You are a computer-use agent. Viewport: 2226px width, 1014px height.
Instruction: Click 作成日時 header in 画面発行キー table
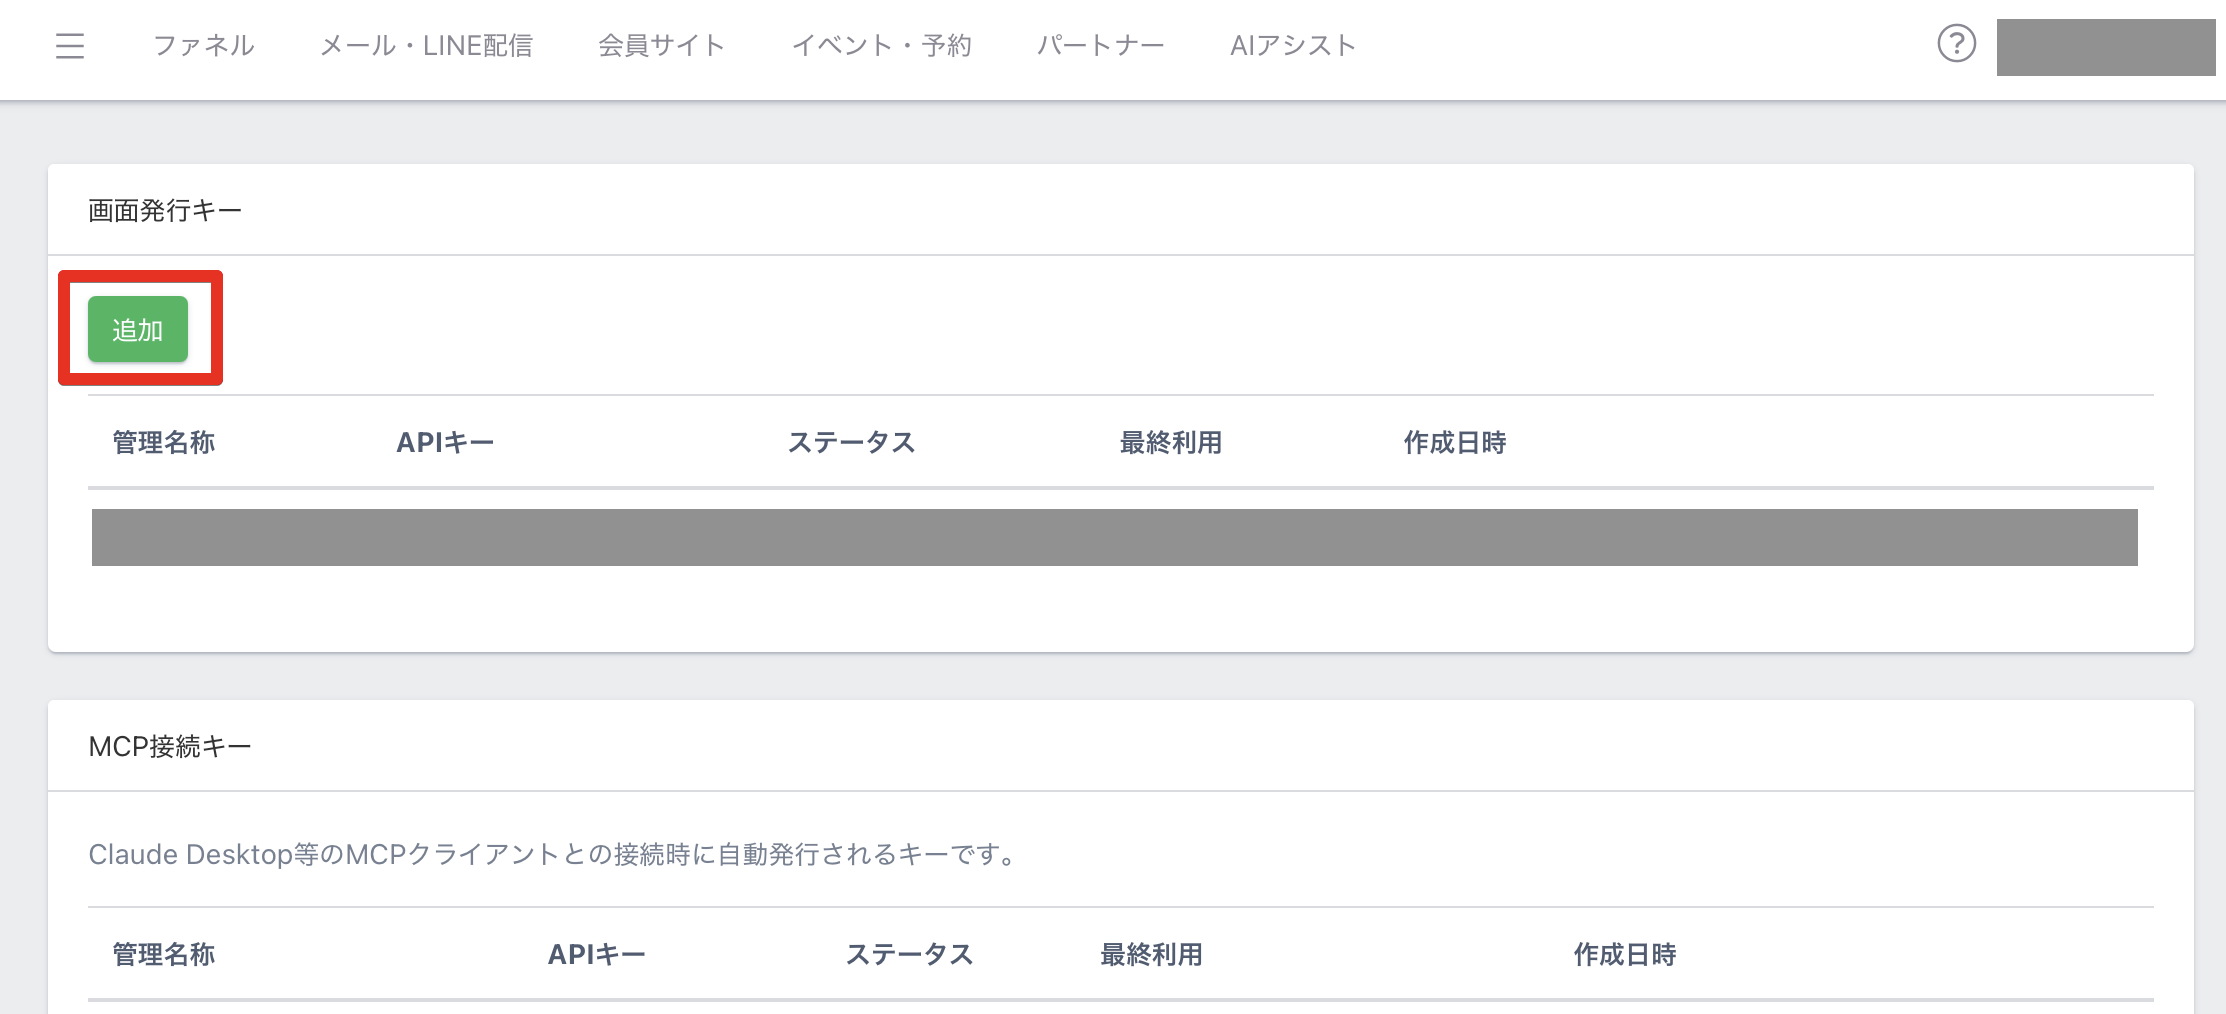click(1454, 442)
